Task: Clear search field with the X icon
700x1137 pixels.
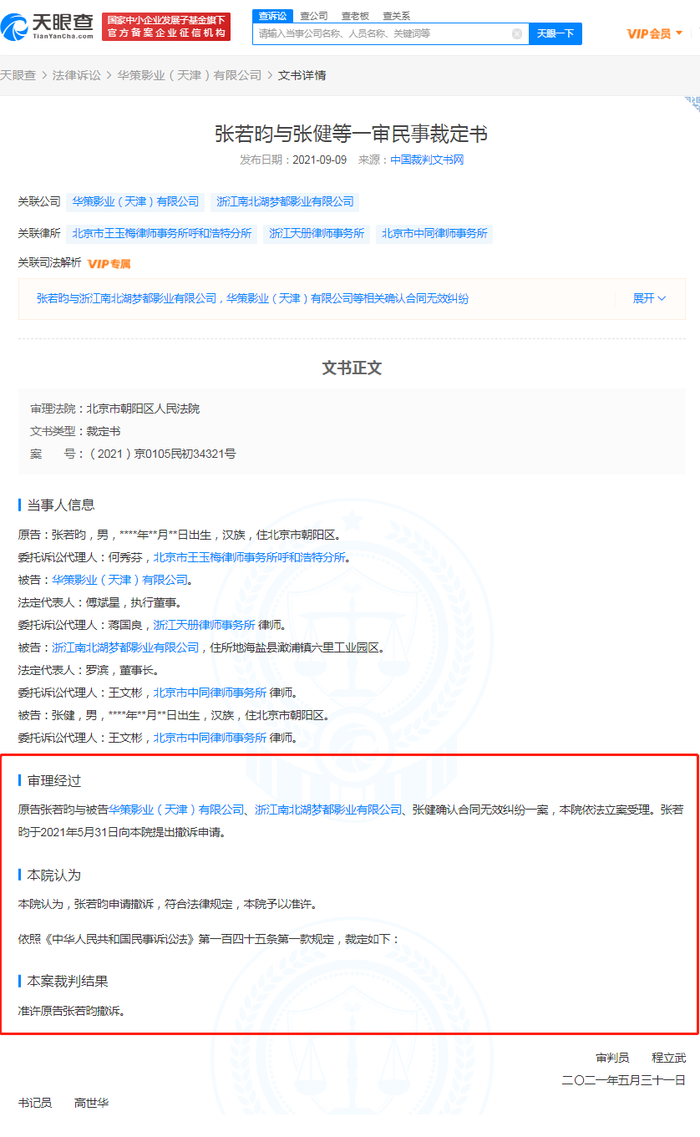Action: (x=516, y=33)
